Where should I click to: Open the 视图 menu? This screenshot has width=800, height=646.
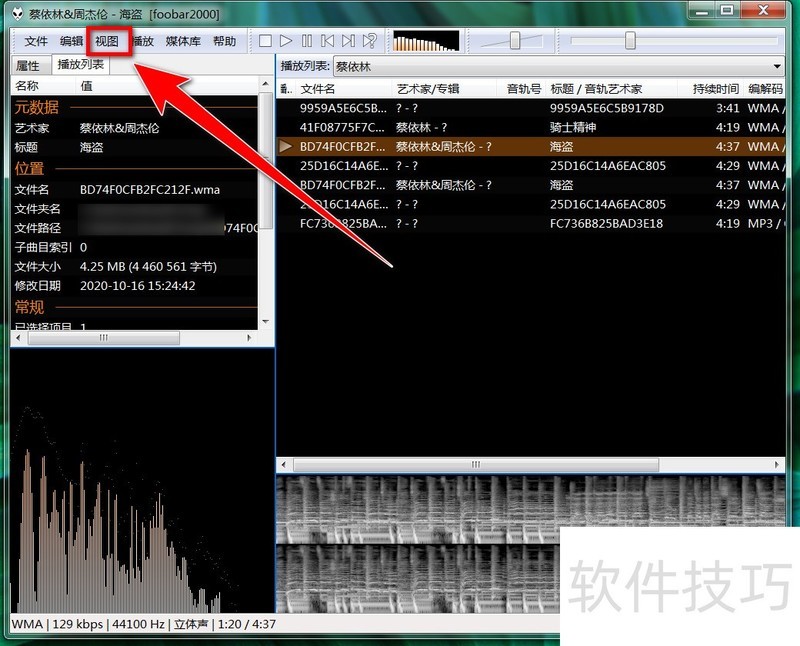[x=107, y=41]
